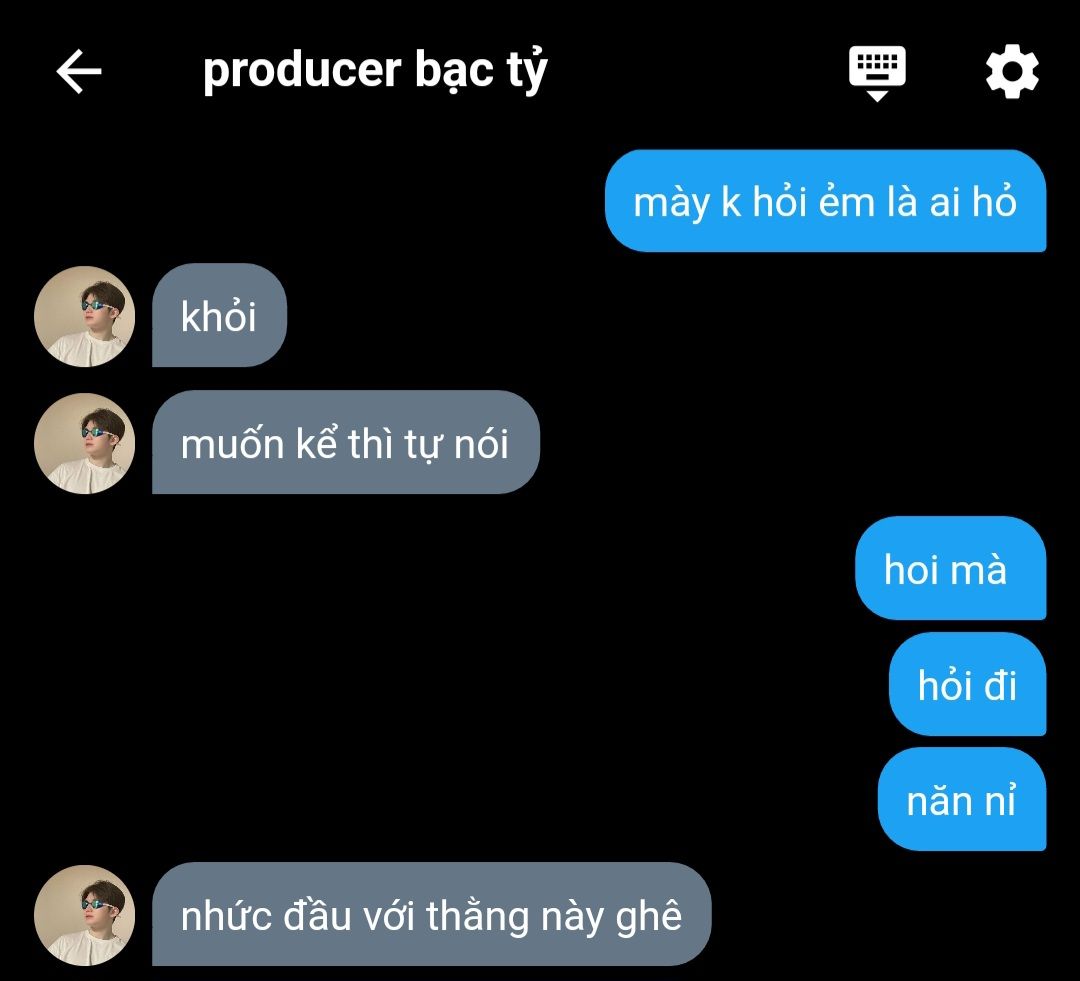This screenshot has width=1080, height=981.
Task: Click the "nhức đầu với thằng này ghê" bubble
Action: pos(431,915)
